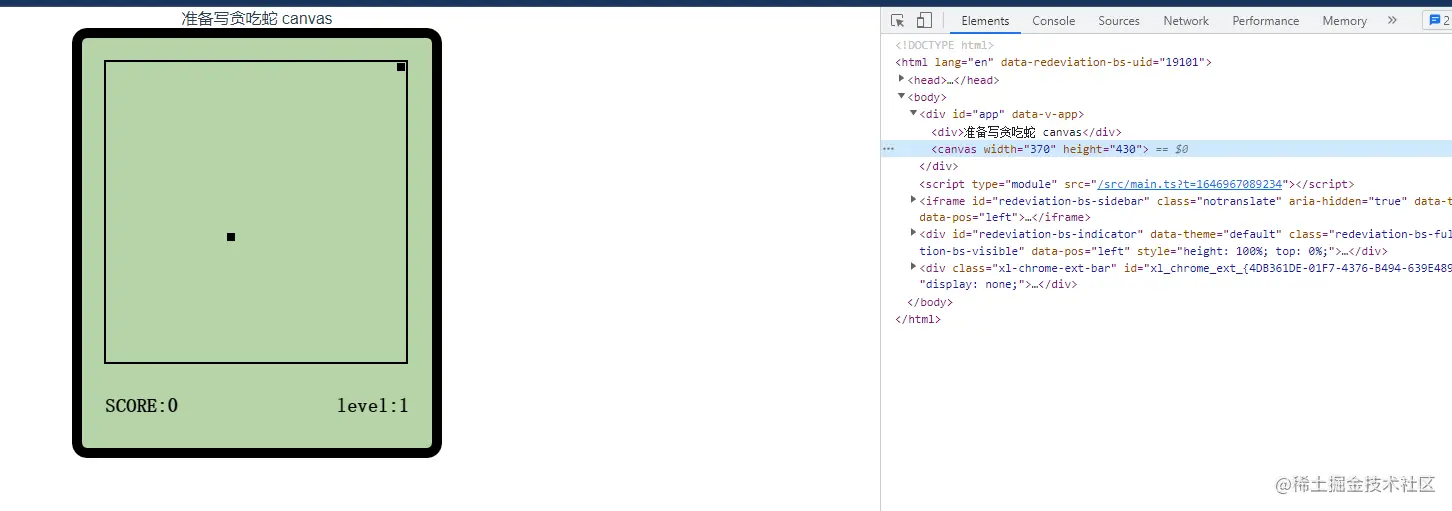This screenshot has width=1452, height=511.
Task: Click the level:1 text on the canvas
Action: [373, 405]
